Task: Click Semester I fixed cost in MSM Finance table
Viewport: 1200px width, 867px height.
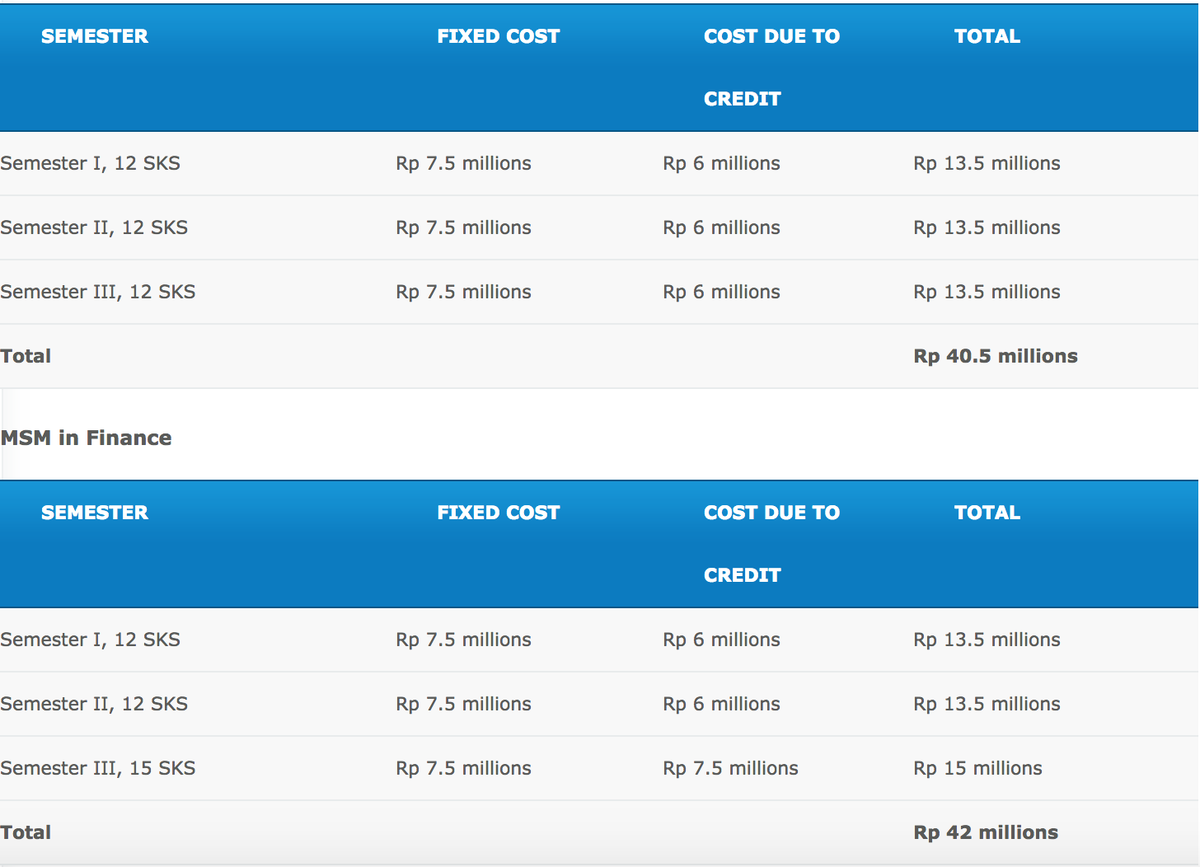Action: (x=463, y=639)
